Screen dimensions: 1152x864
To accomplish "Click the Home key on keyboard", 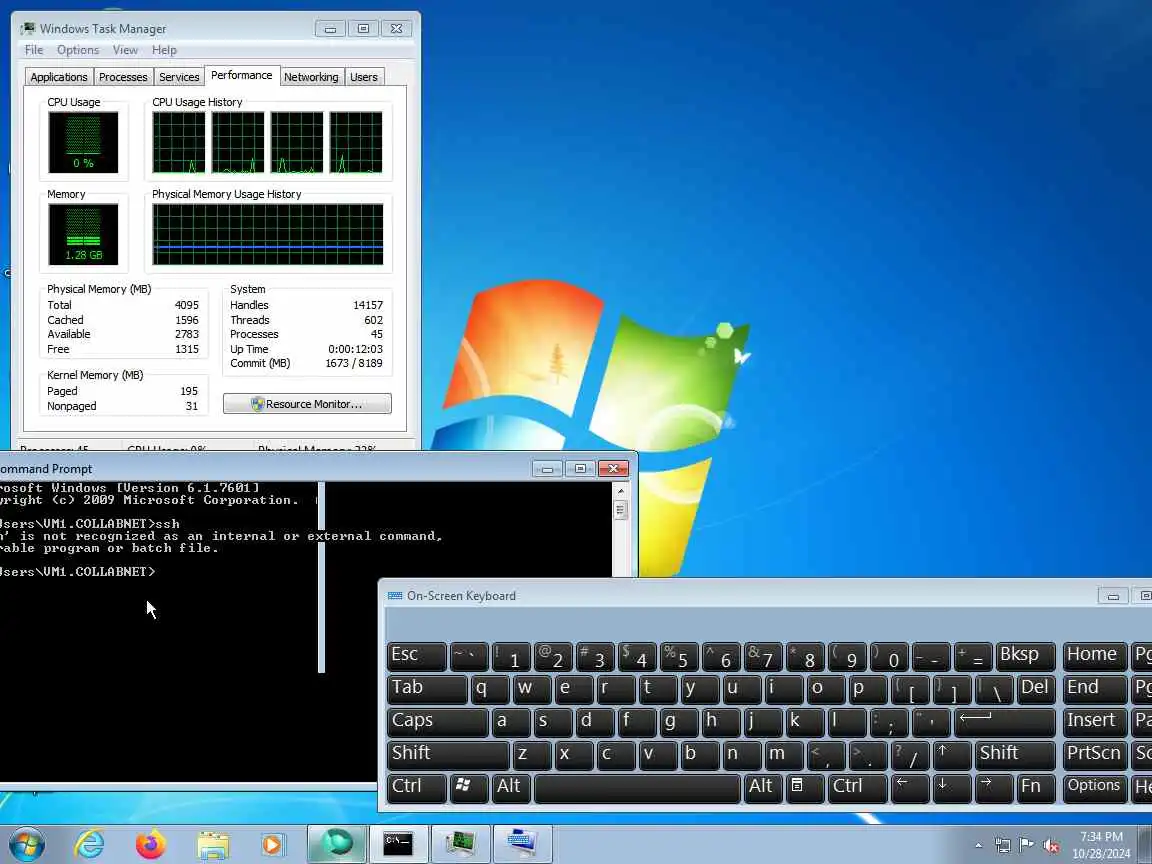I will coord(1095,656).
